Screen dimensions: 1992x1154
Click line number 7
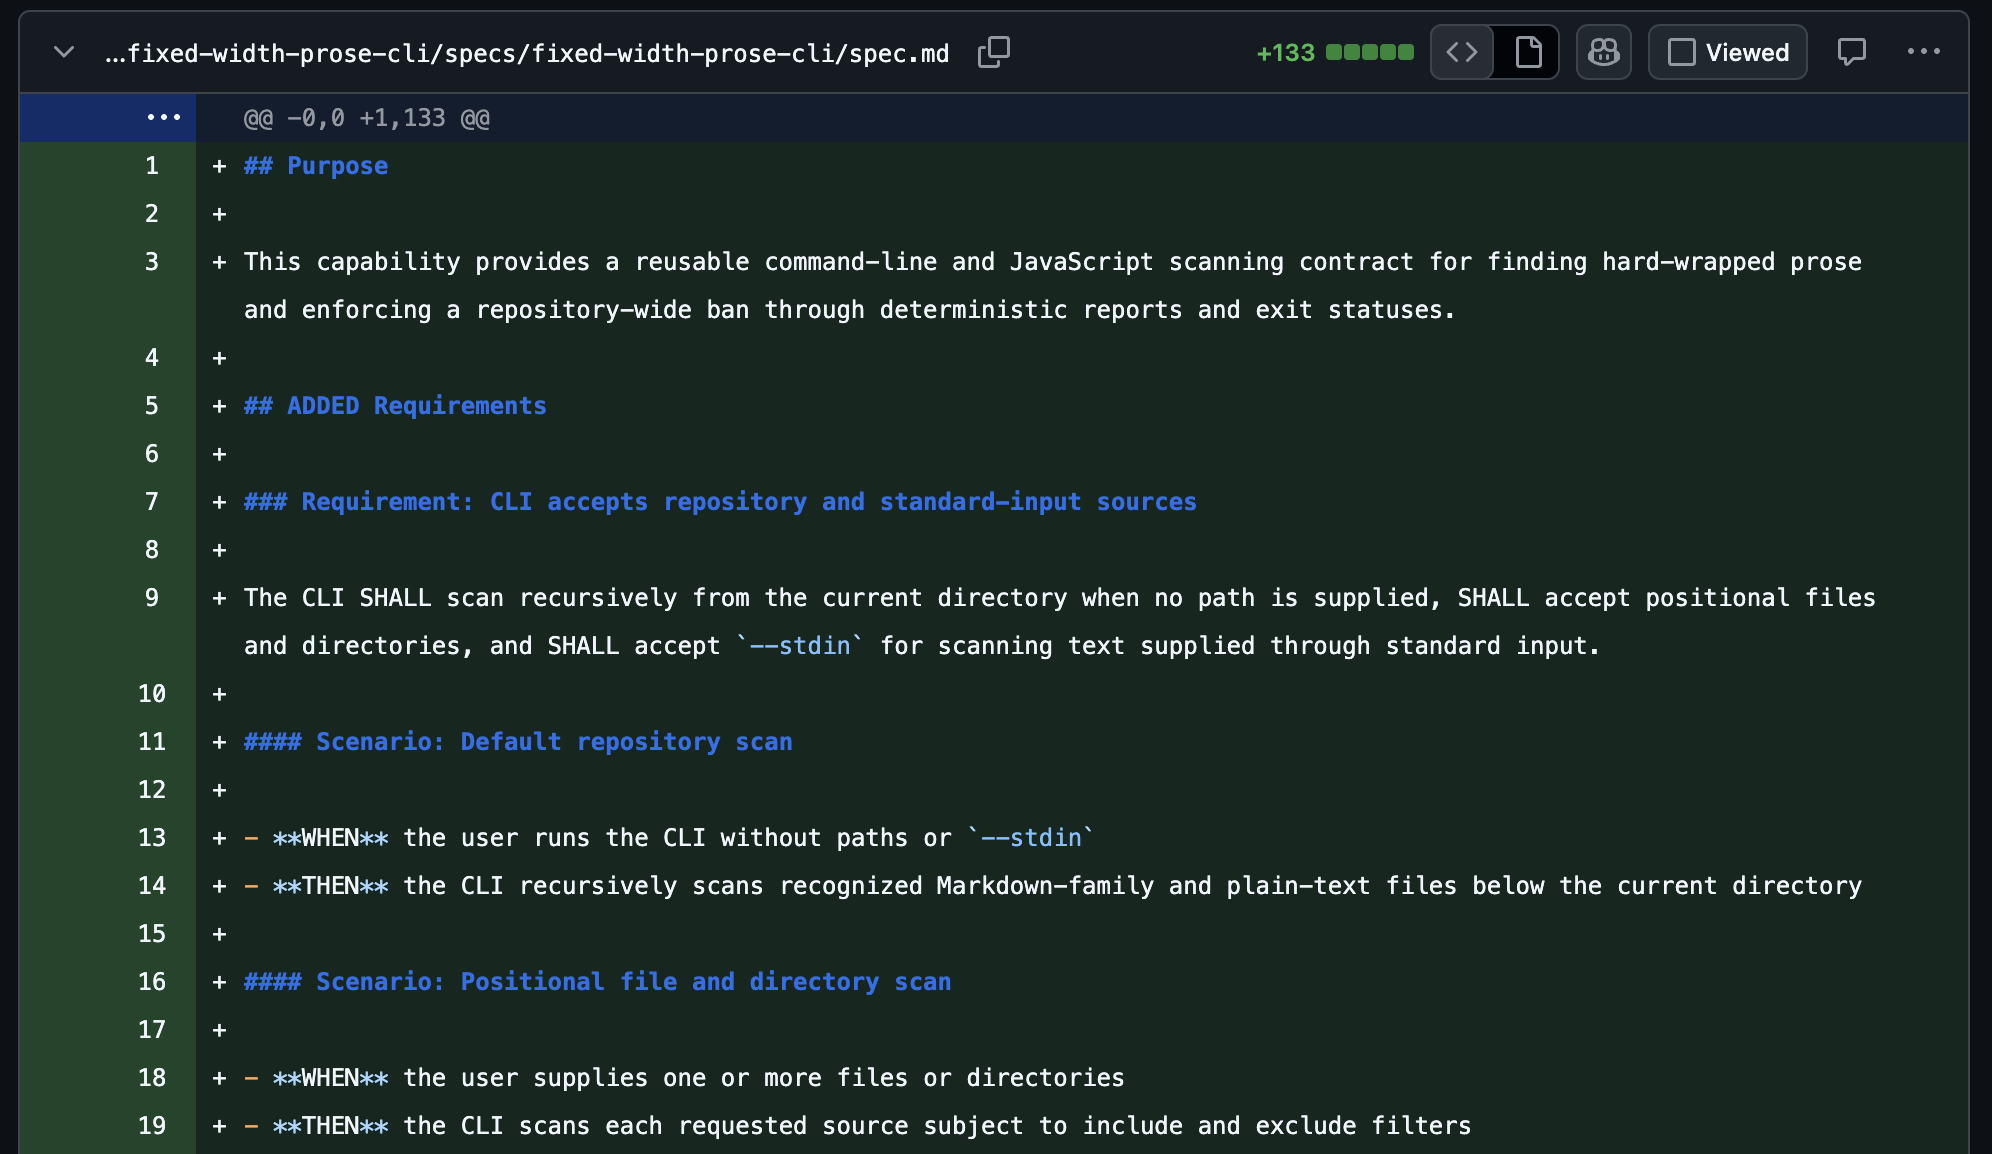151,502
